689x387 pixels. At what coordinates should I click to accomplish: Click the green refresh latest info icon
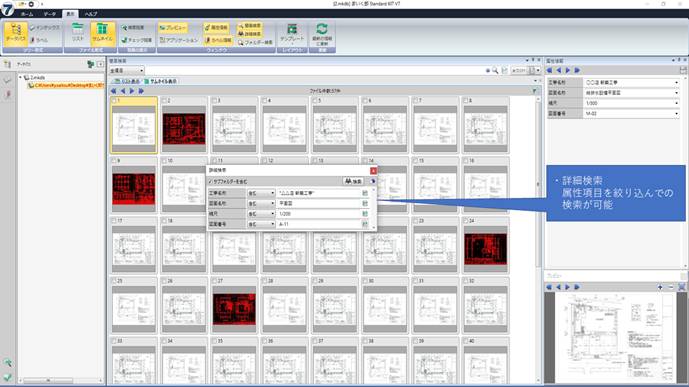tap(322, 33)
